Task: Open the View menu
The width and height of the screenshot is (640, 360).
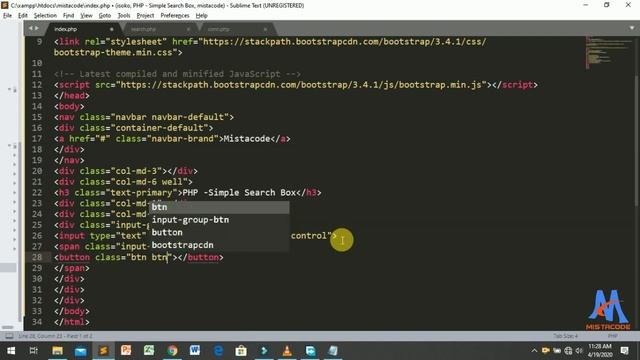Action: coord(86,16)
